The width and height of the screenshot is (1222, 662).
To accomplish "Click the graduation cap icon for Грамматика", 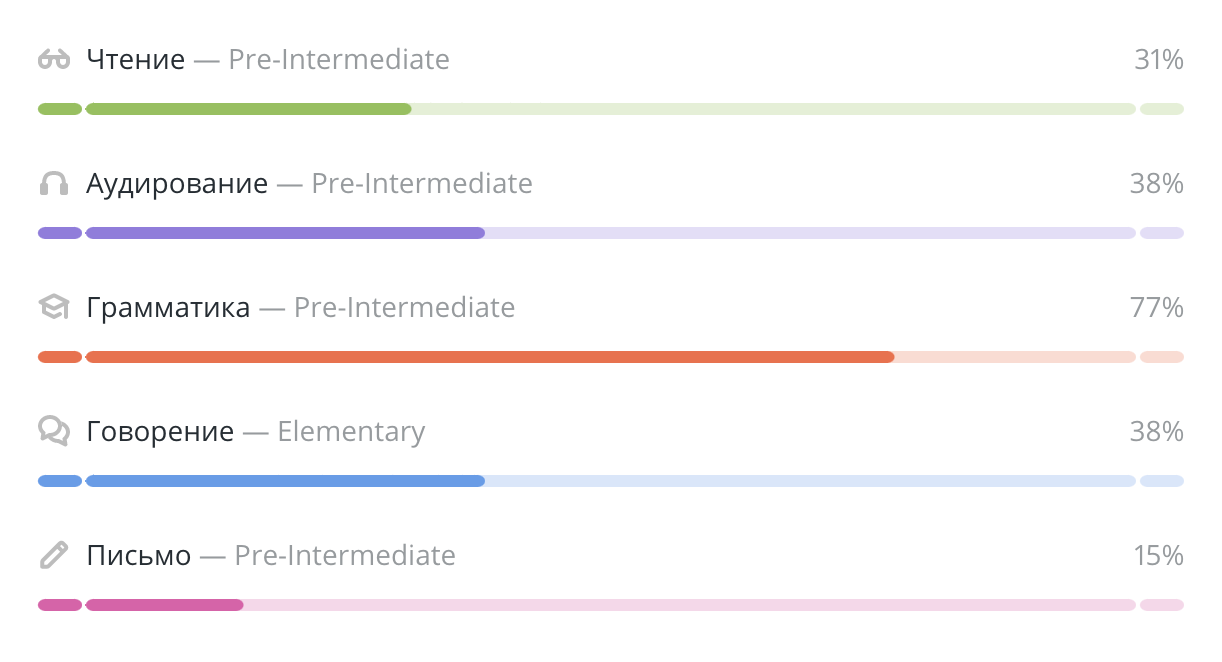I will pyautogui.click(x=54, y=308).
